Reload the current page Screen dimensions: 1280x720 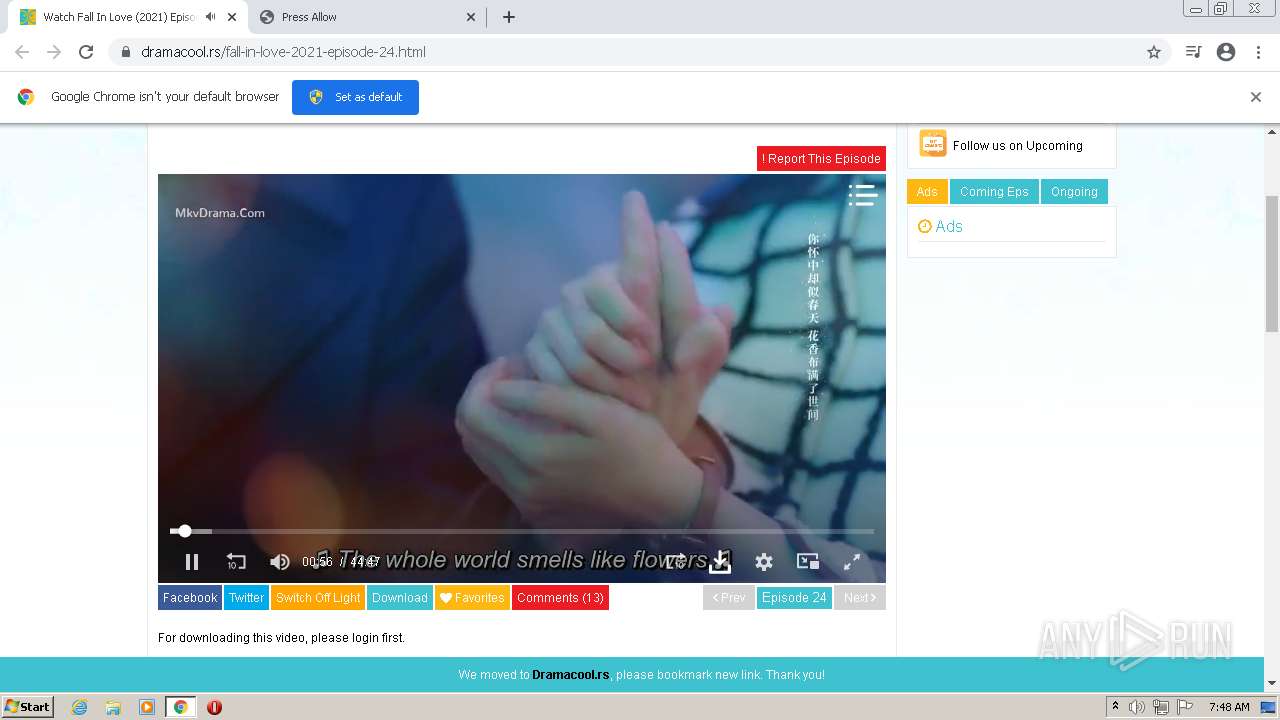(86, 52)
